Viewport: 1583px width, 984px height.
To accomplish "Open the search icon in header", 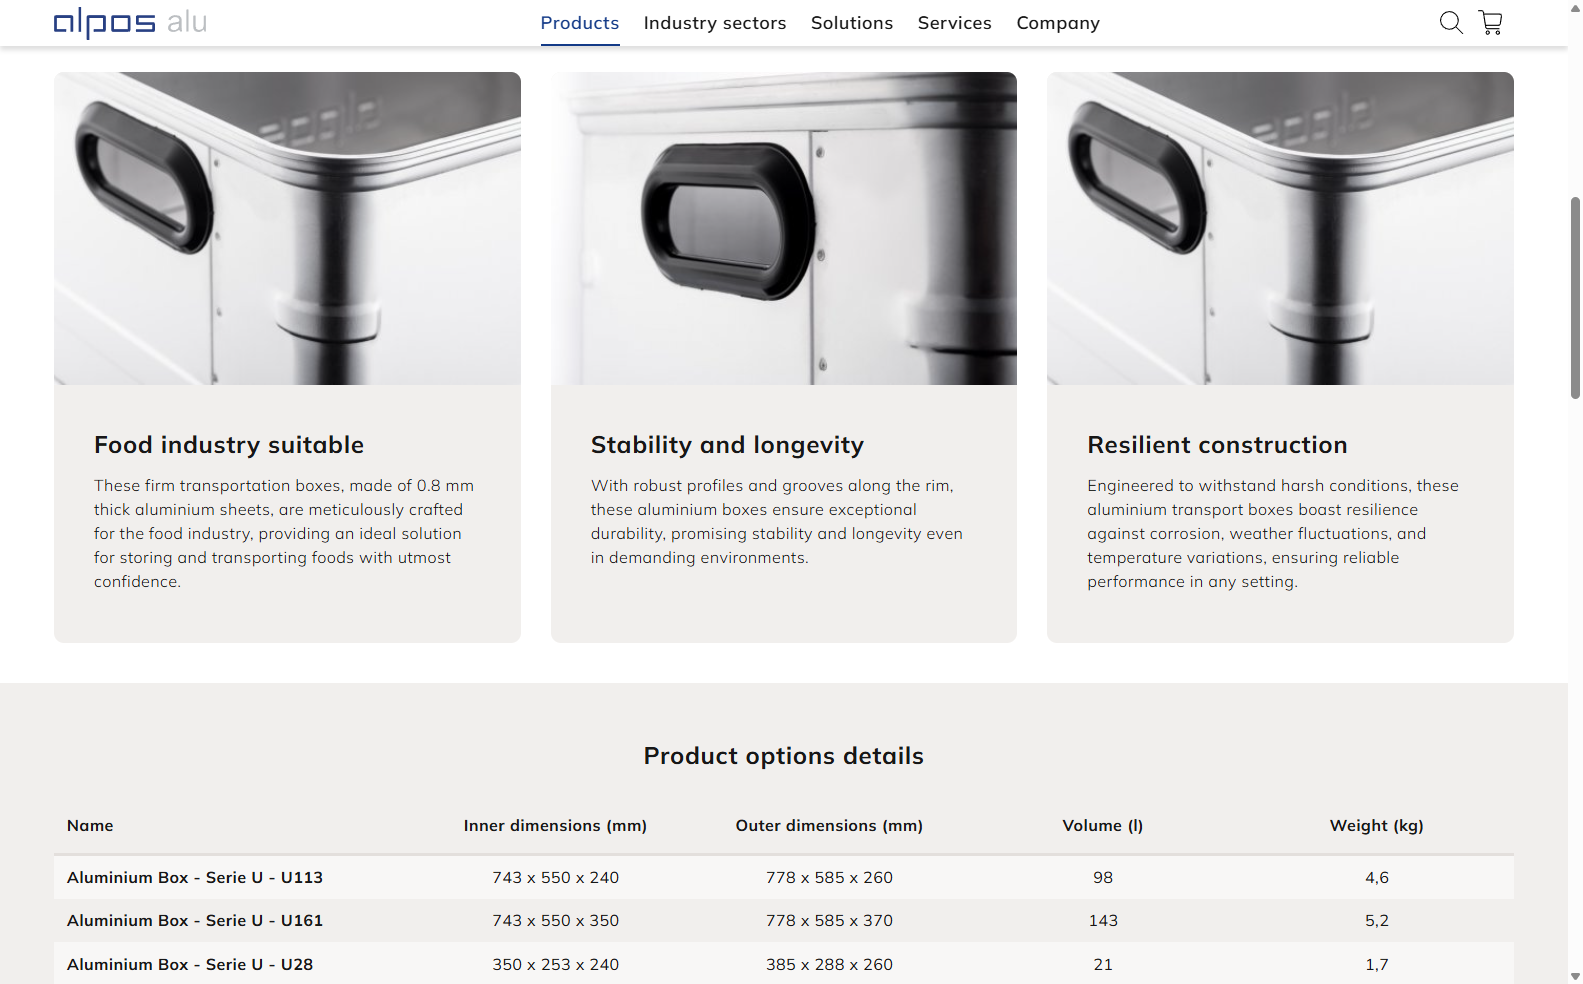I will point(1451,22).
